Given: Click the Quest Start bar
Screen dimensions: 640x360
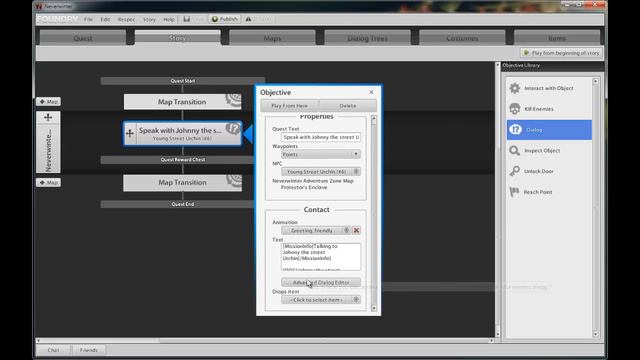Looking at the screenshot, I should [182, 81].
